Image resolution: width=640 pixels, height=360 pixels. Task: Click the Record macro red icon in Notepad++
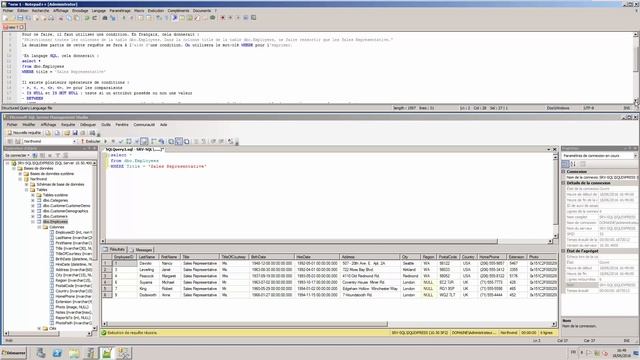[x=223, y=18]
